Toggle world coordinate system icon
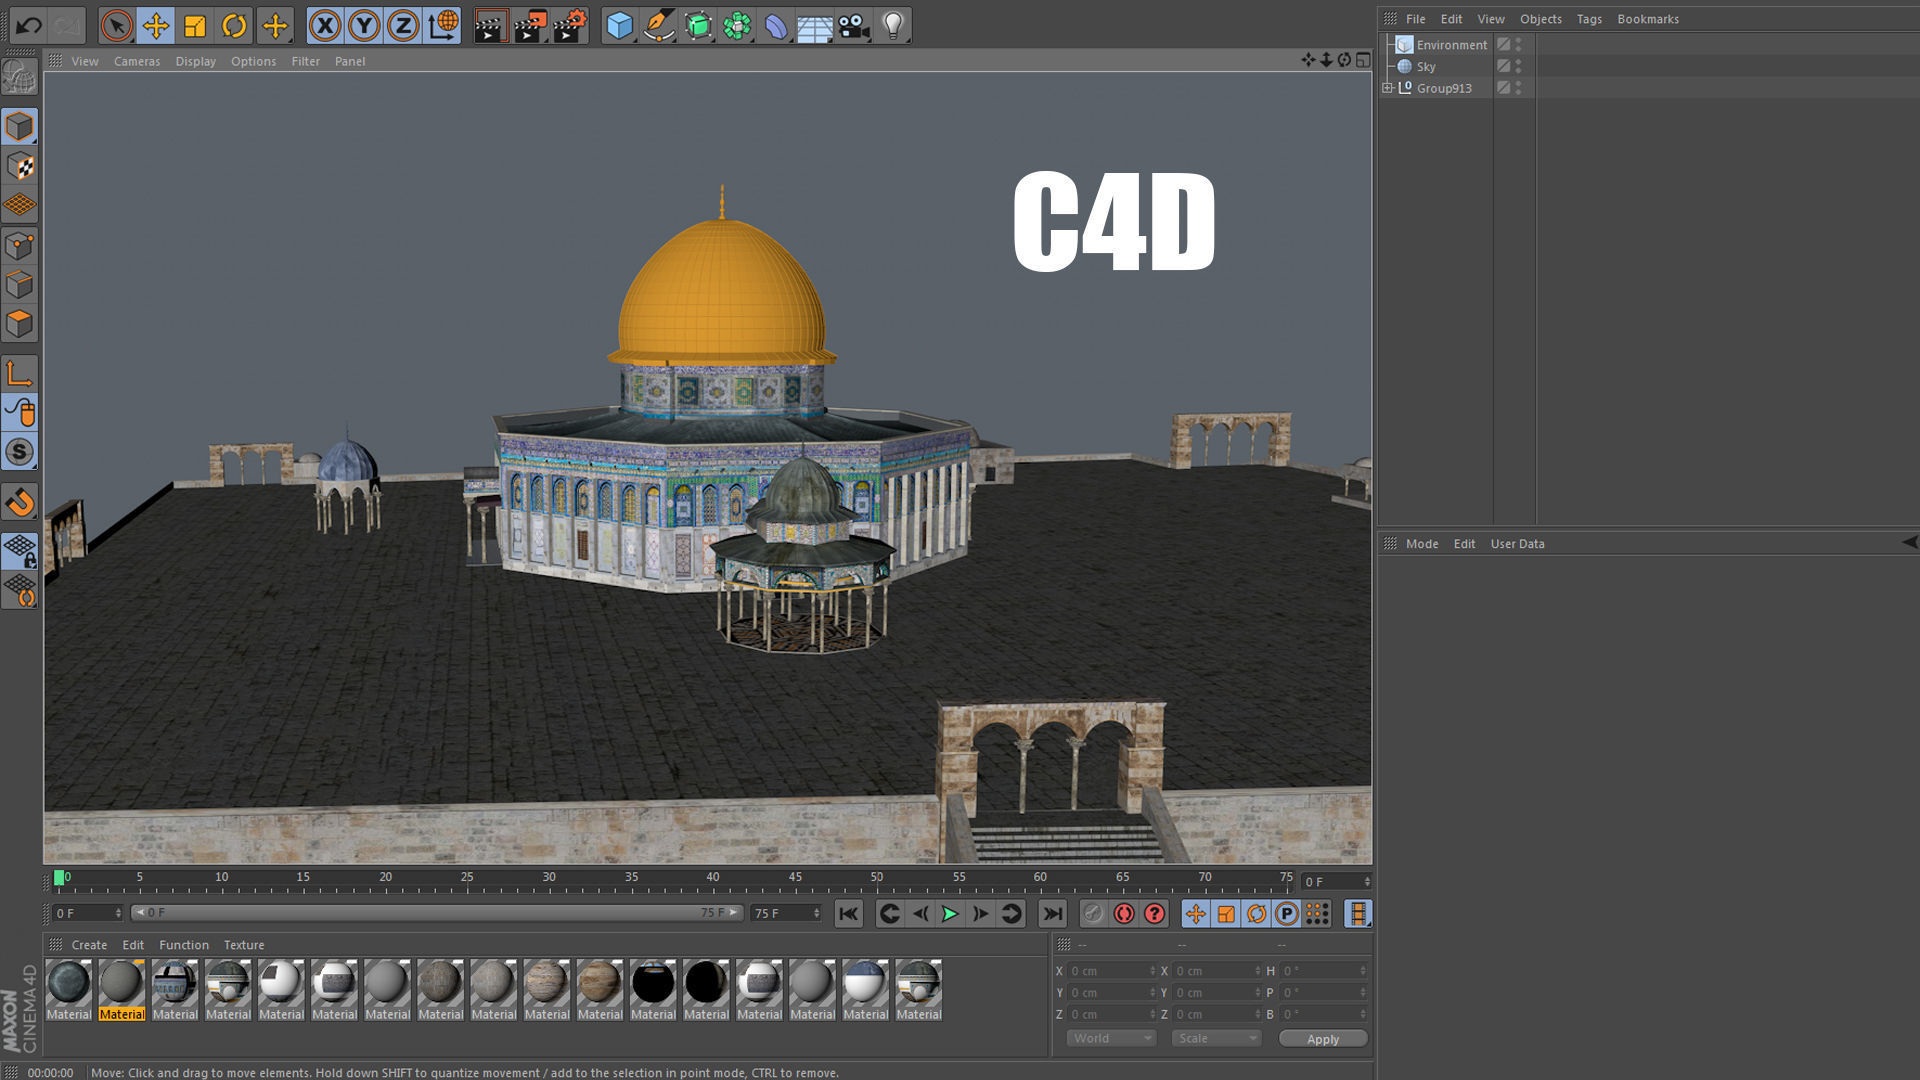The height and width of the screenshot is (1080, 1920). pos(443,25)
